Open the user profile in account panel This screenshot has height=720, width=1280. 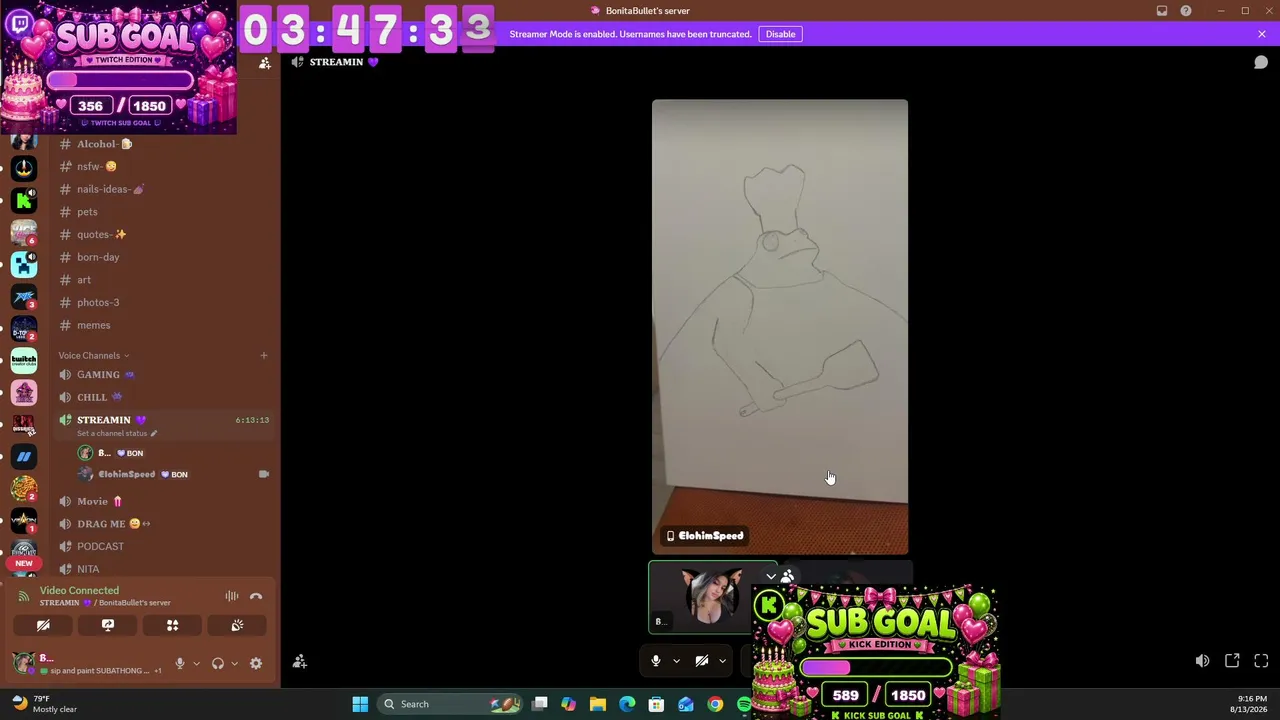coord(88,663)
